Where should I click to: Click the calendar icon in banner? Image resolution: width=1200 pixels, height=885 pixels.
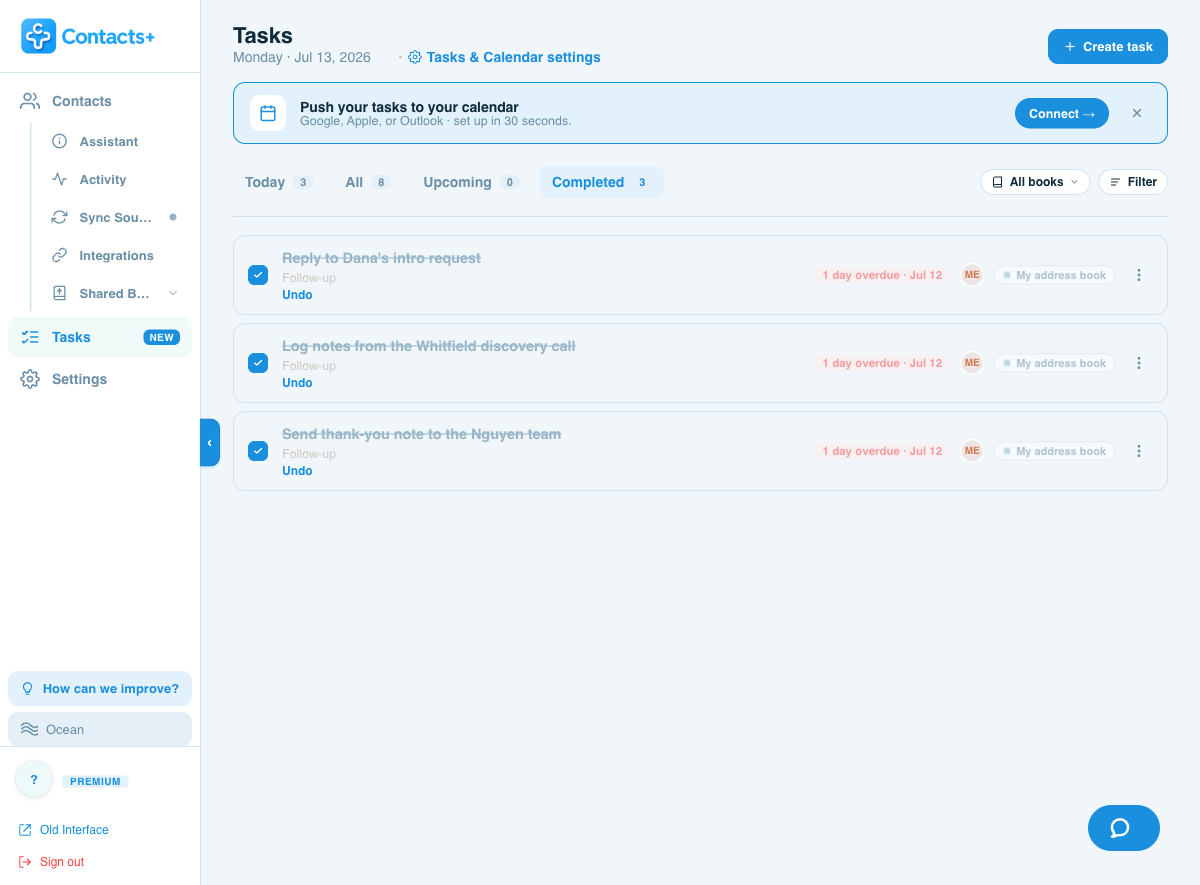coord(268,113)
